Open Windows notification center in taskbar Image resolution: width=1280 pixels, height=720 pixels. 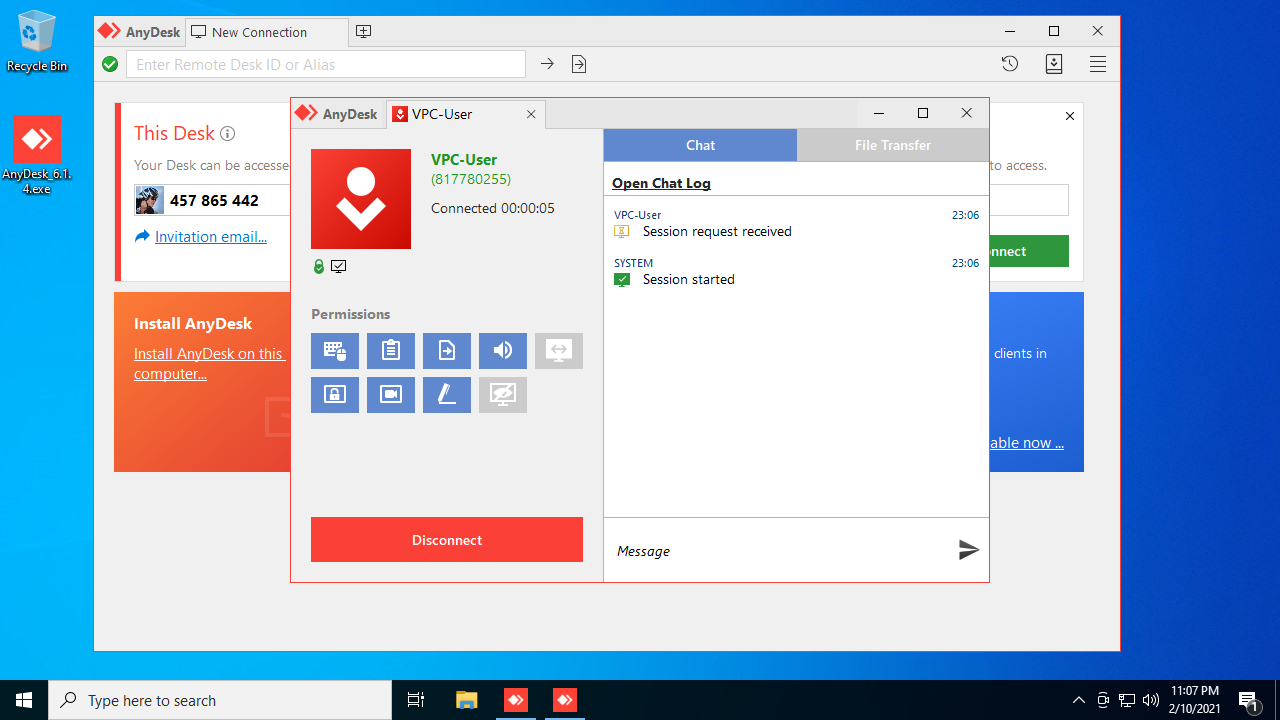[x=1248, y=700]
